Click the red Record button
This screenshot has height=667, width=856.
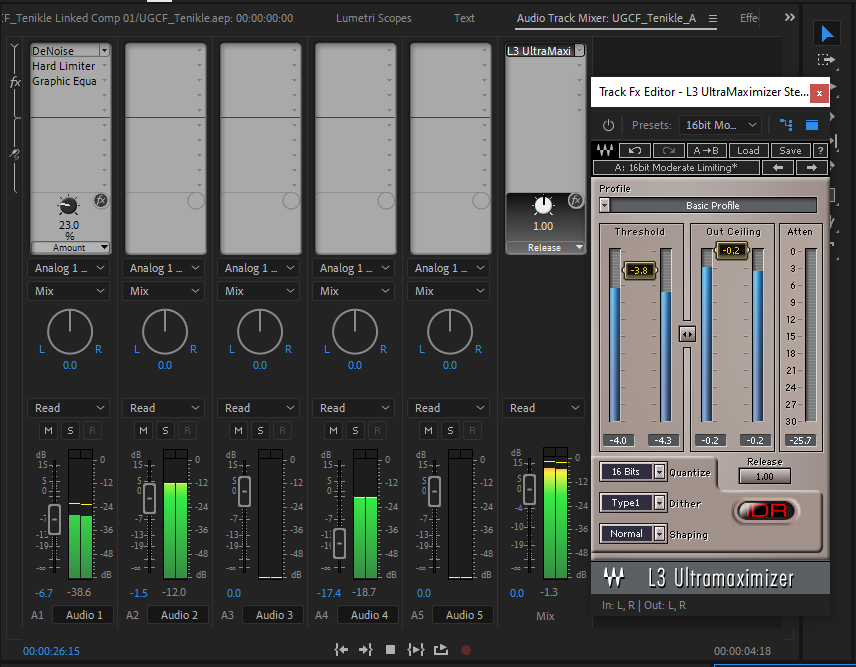466,650
